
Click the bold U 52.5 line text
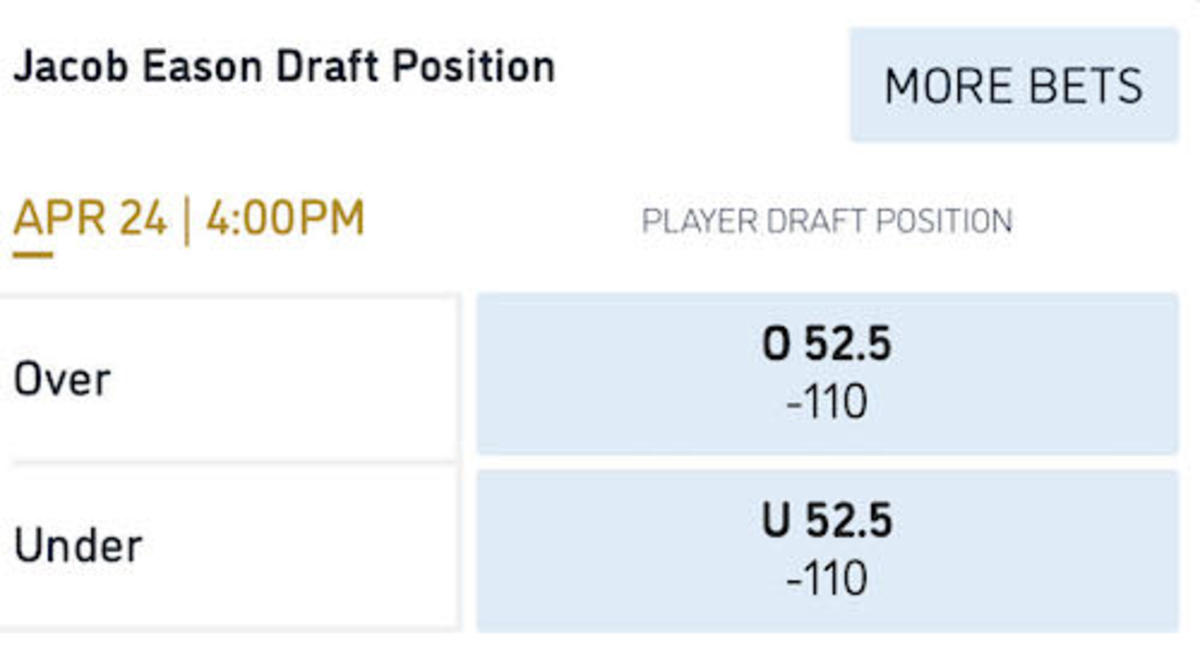point(827,522)
